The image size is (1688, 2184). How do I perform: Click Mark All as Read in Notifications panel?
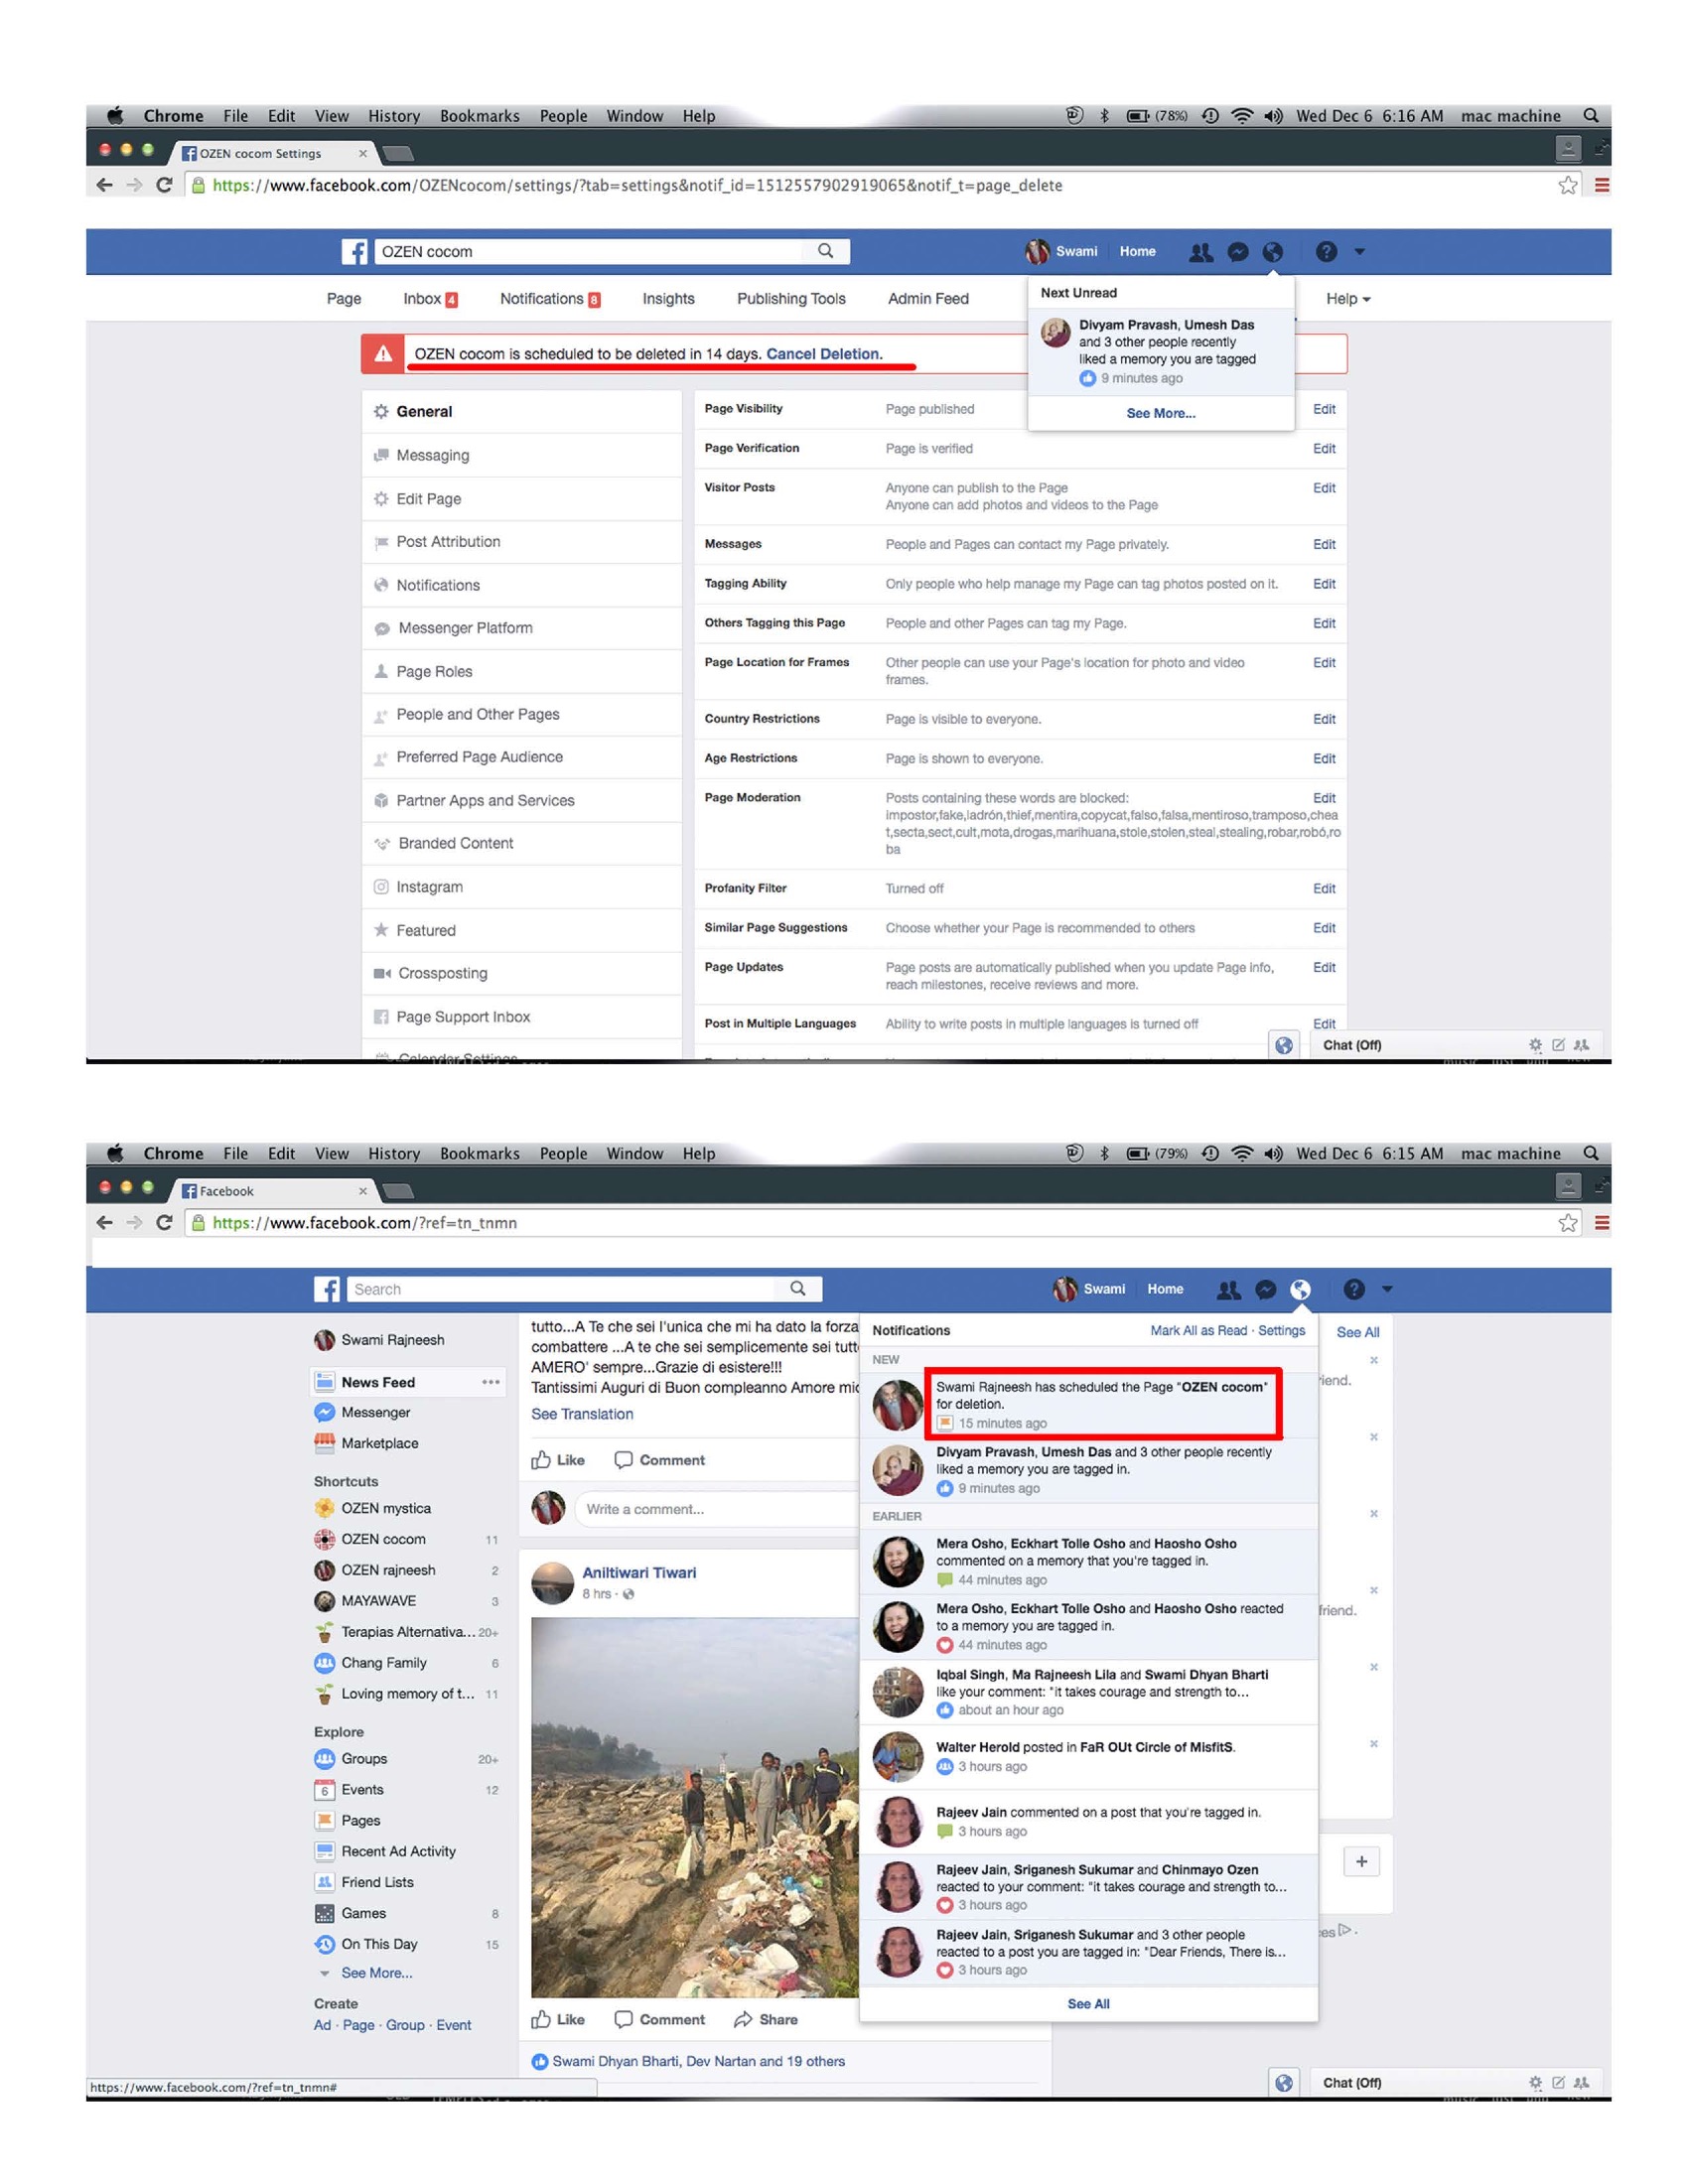tap(1198, 1332)
